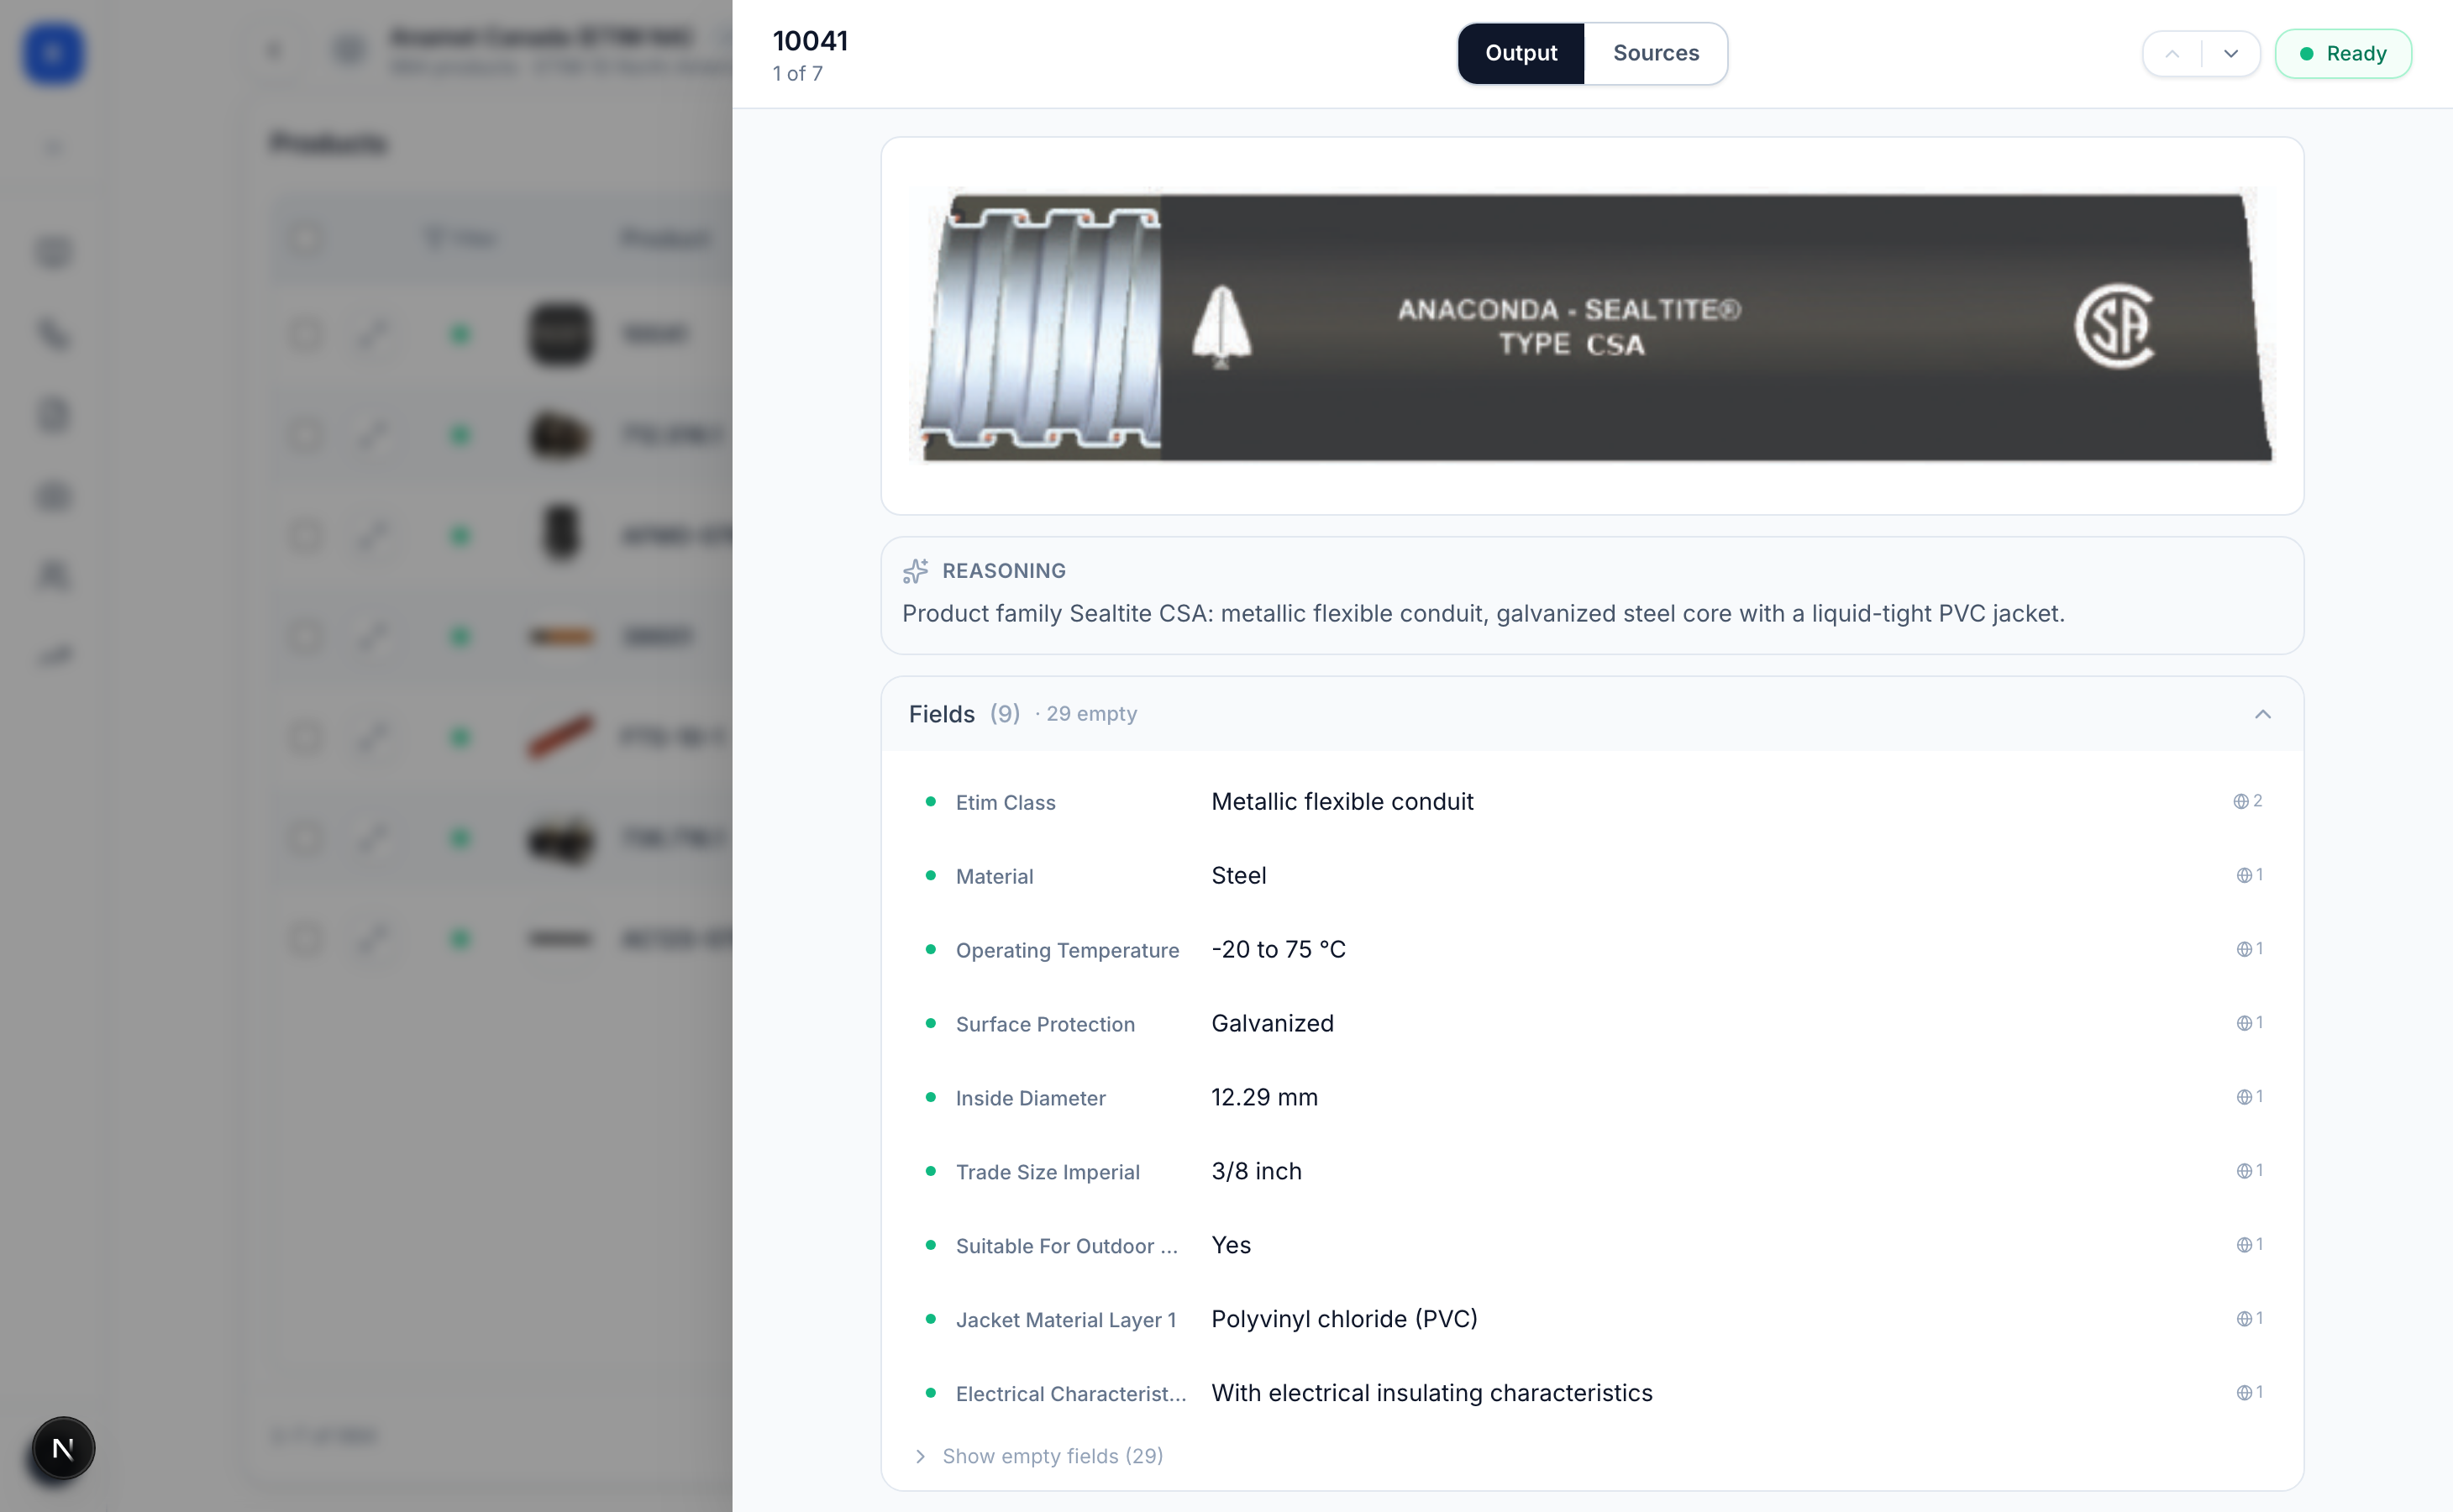
Task: Open the Anaconda Sealtite conduit product image
Action: [x=1592, y=326]
